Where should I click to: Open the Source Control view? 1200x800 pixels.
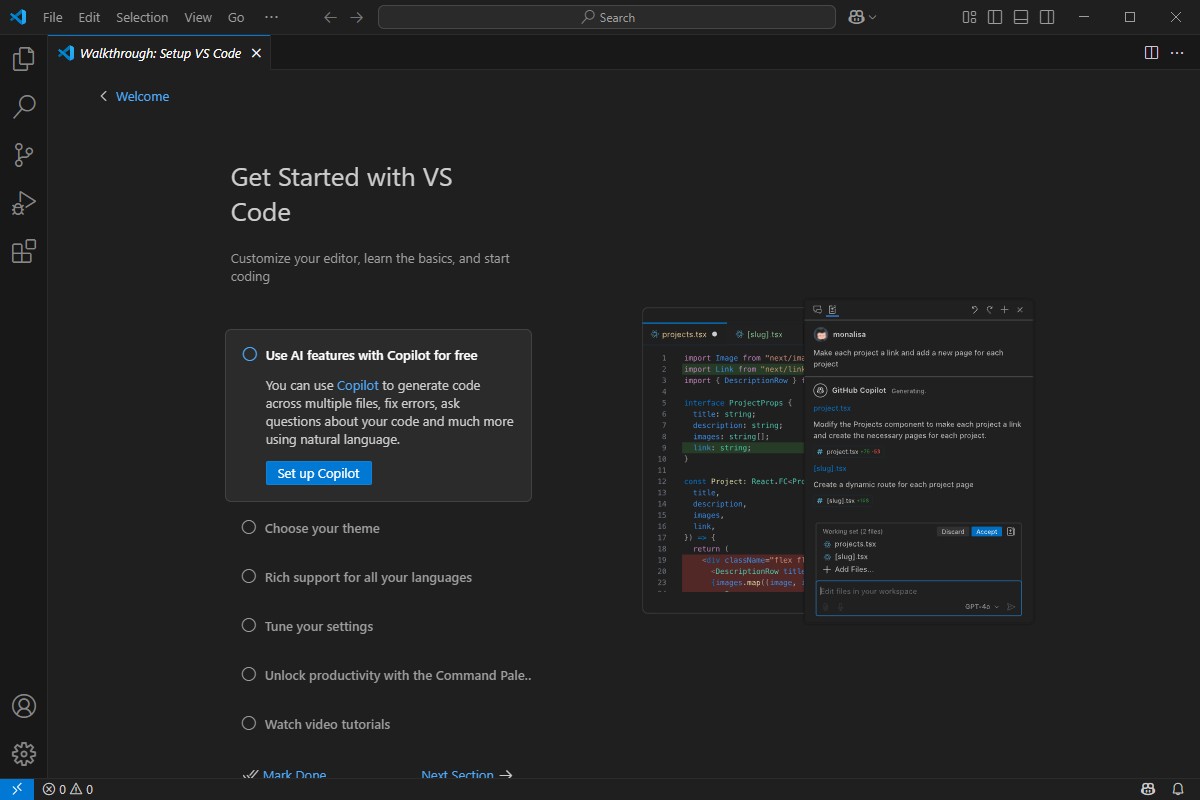[x=24, y=155]
